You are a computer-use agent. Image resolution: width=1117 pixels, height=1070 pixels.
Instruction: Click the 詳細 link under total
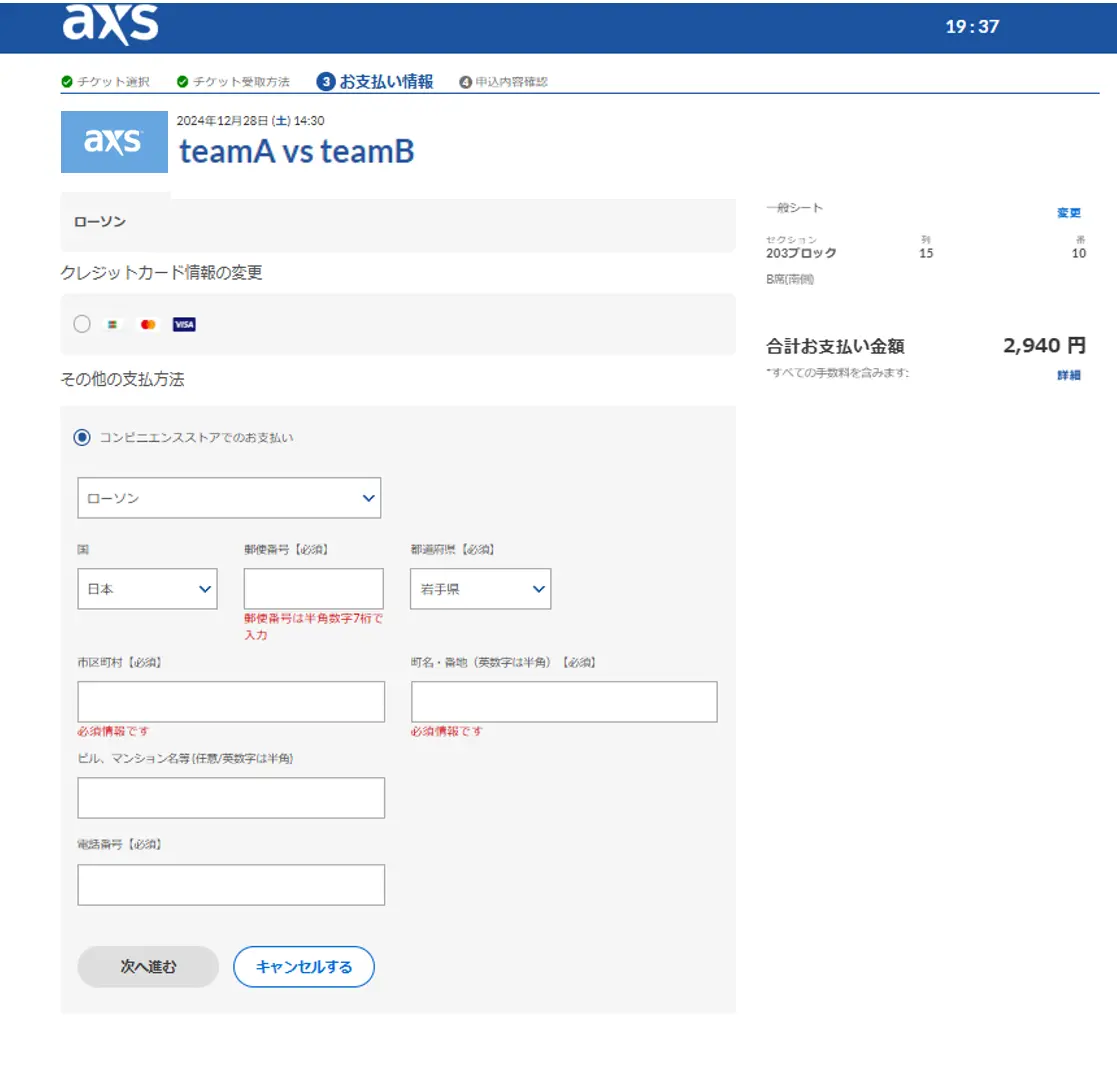tap(1069, 375)
